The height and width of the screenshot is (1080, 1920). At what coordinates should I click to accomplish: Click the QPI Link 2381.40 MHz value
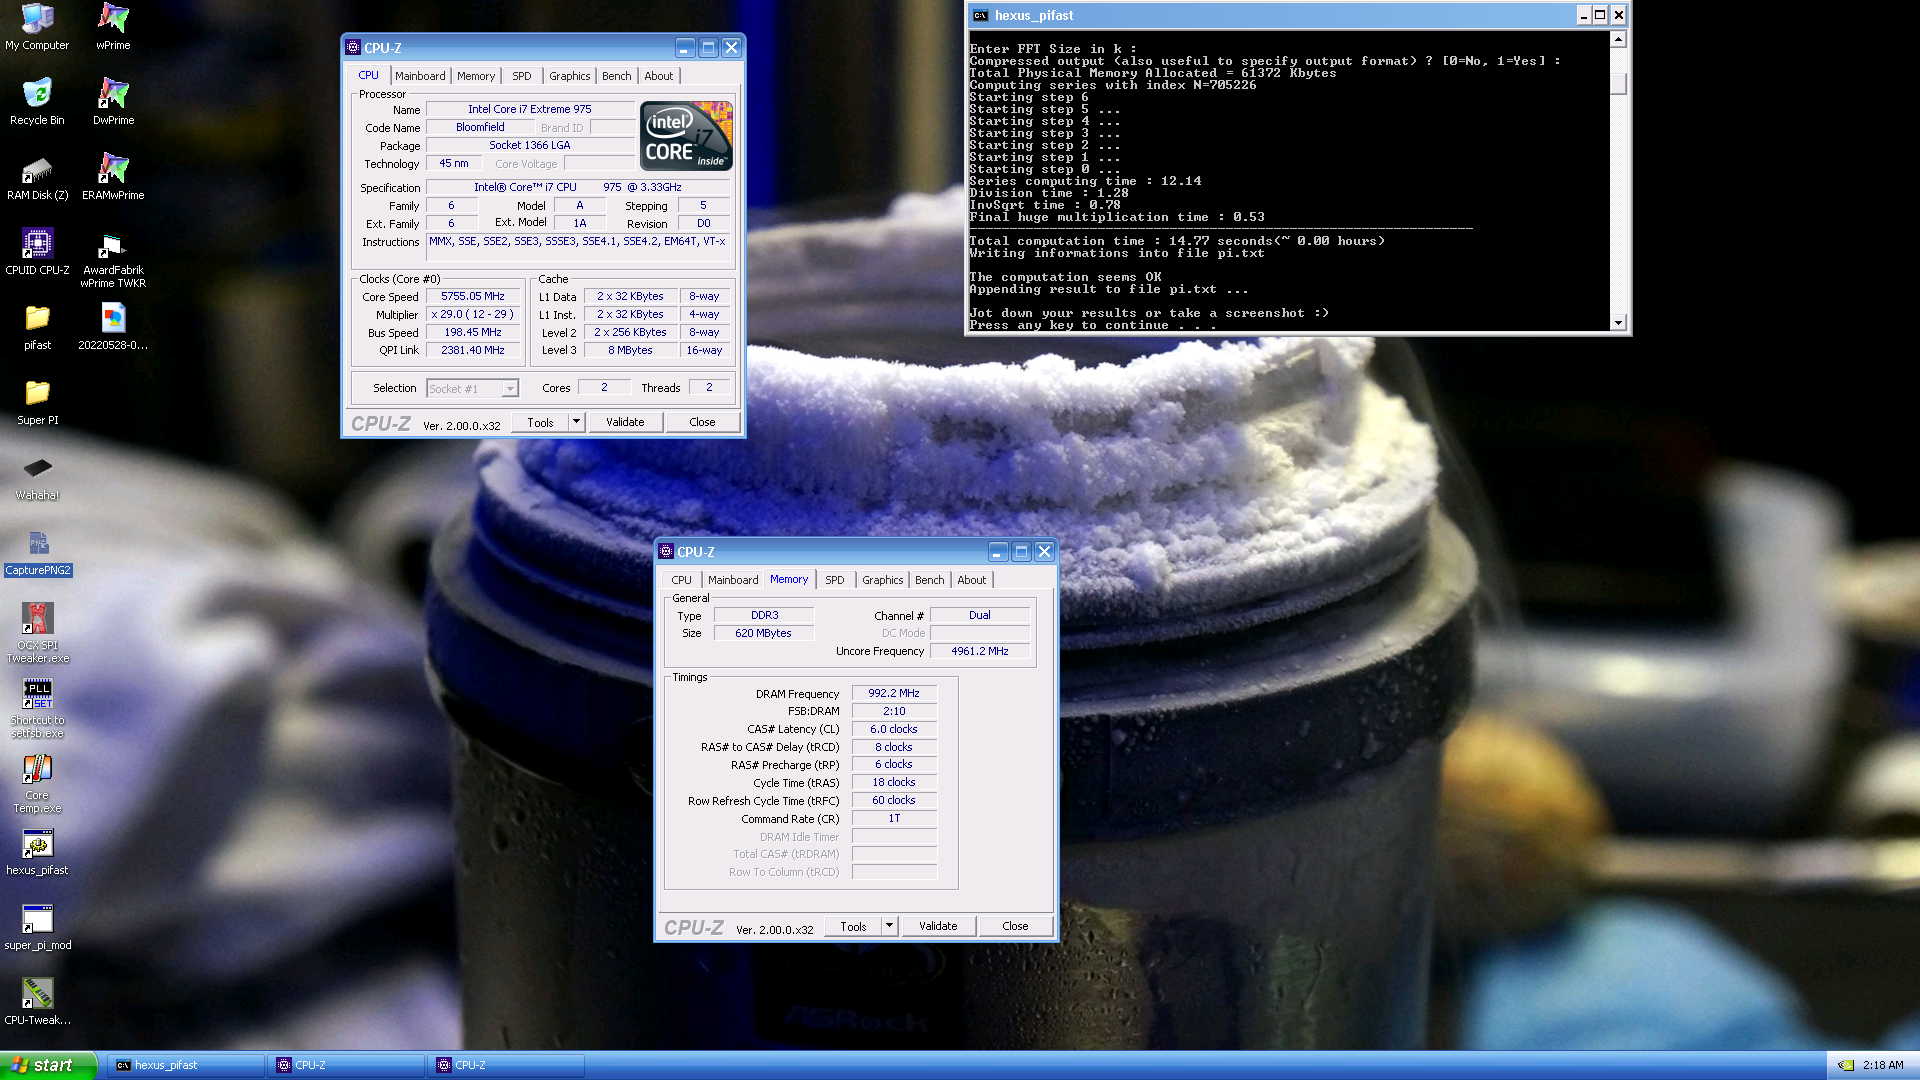coord(474,350)
